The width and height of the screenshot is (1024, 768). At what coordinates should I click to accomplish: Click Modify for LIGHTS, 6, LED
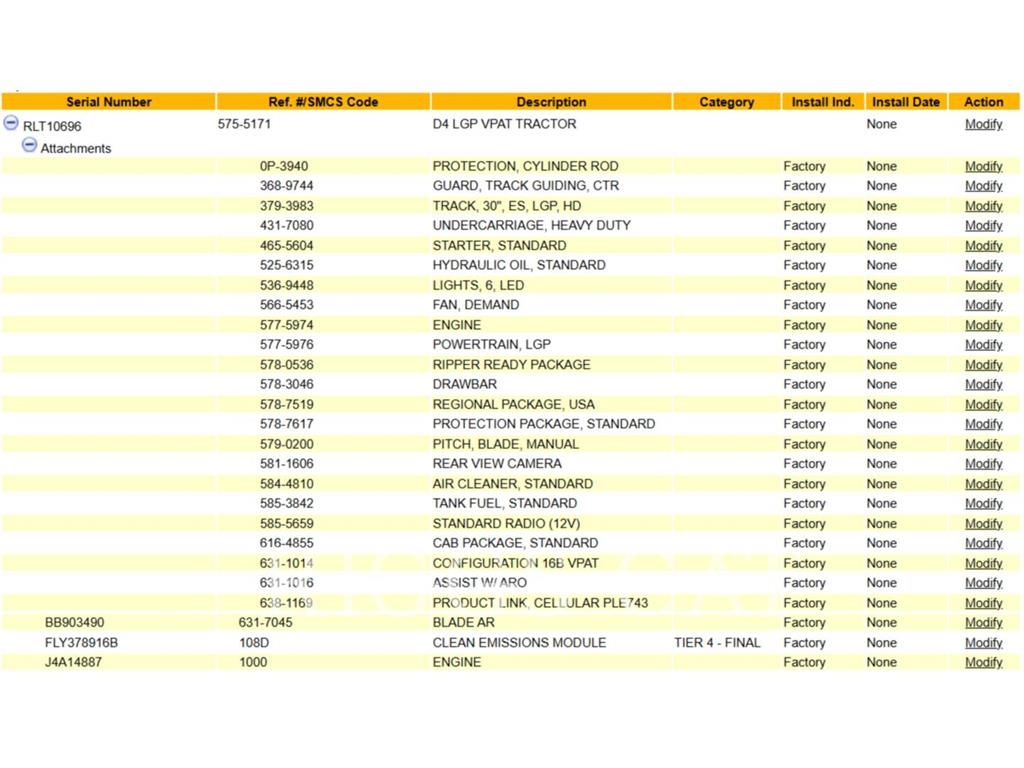(x=984, y=285)
